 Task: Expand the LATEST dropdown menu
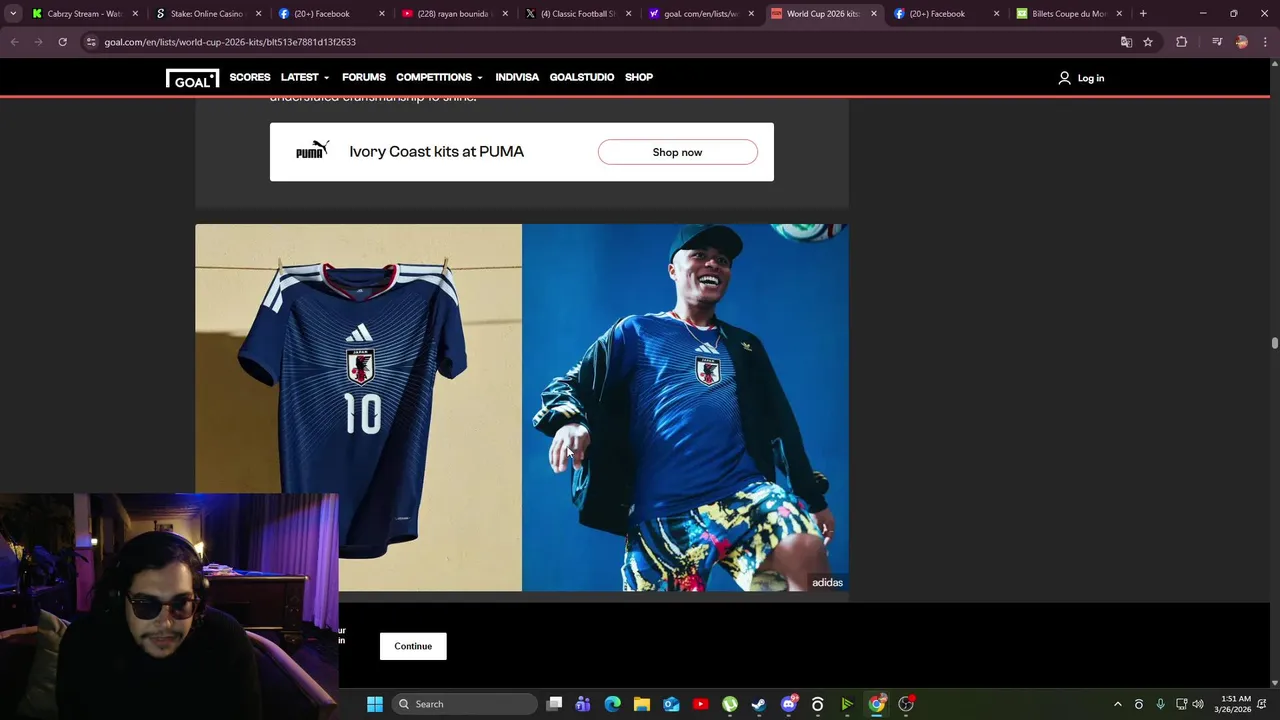pyautogui.click(x=305, y=77)
